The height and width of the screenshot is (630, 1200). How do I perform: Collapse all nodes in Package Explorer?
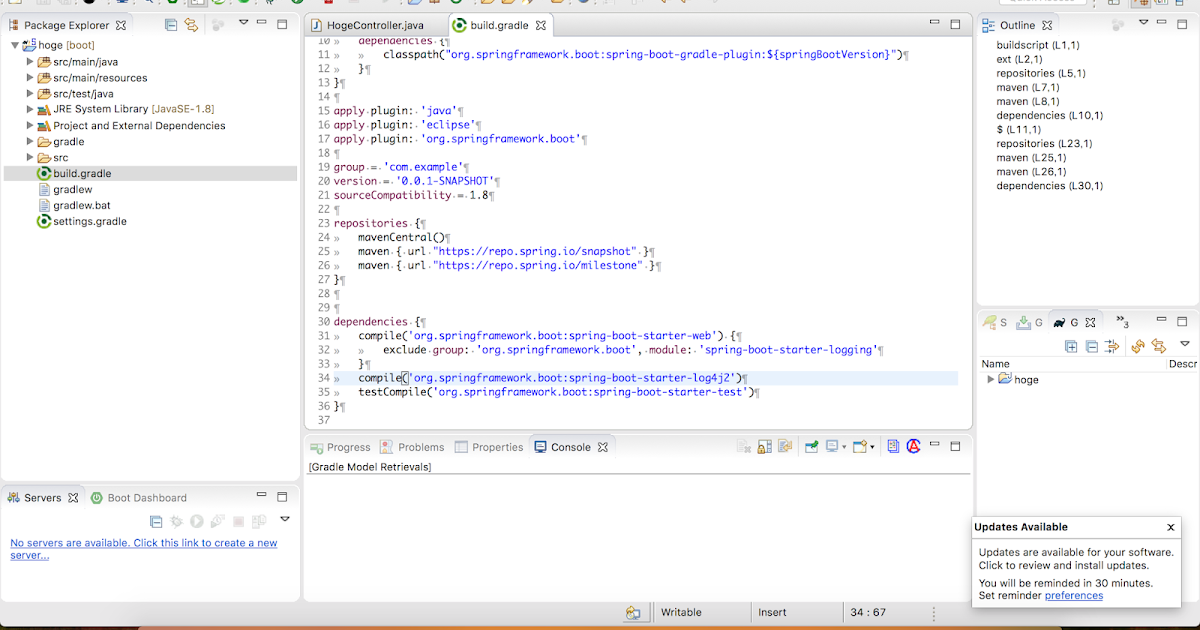[171, 25]
